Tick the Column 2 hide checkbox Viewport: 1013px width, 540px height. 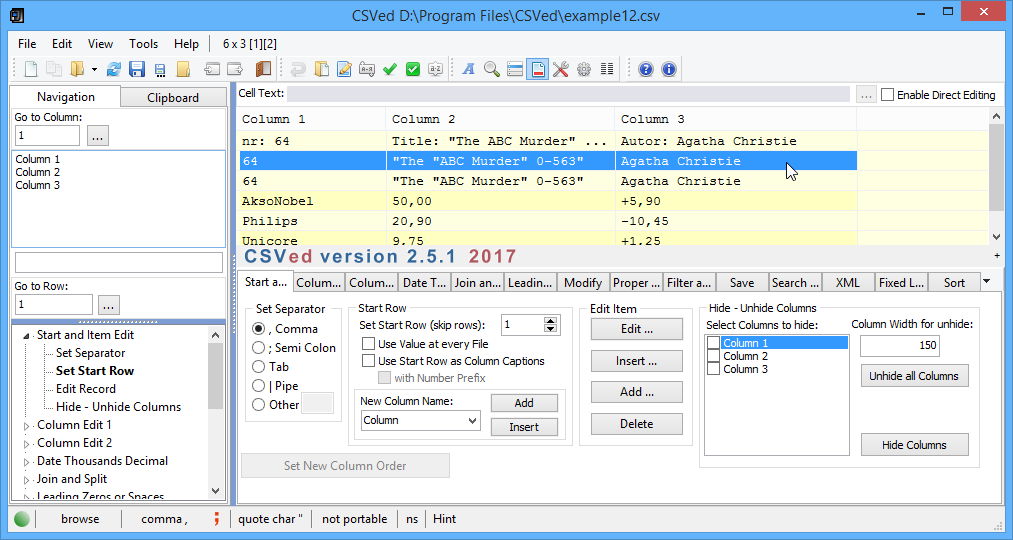click(x=714, y=356)
